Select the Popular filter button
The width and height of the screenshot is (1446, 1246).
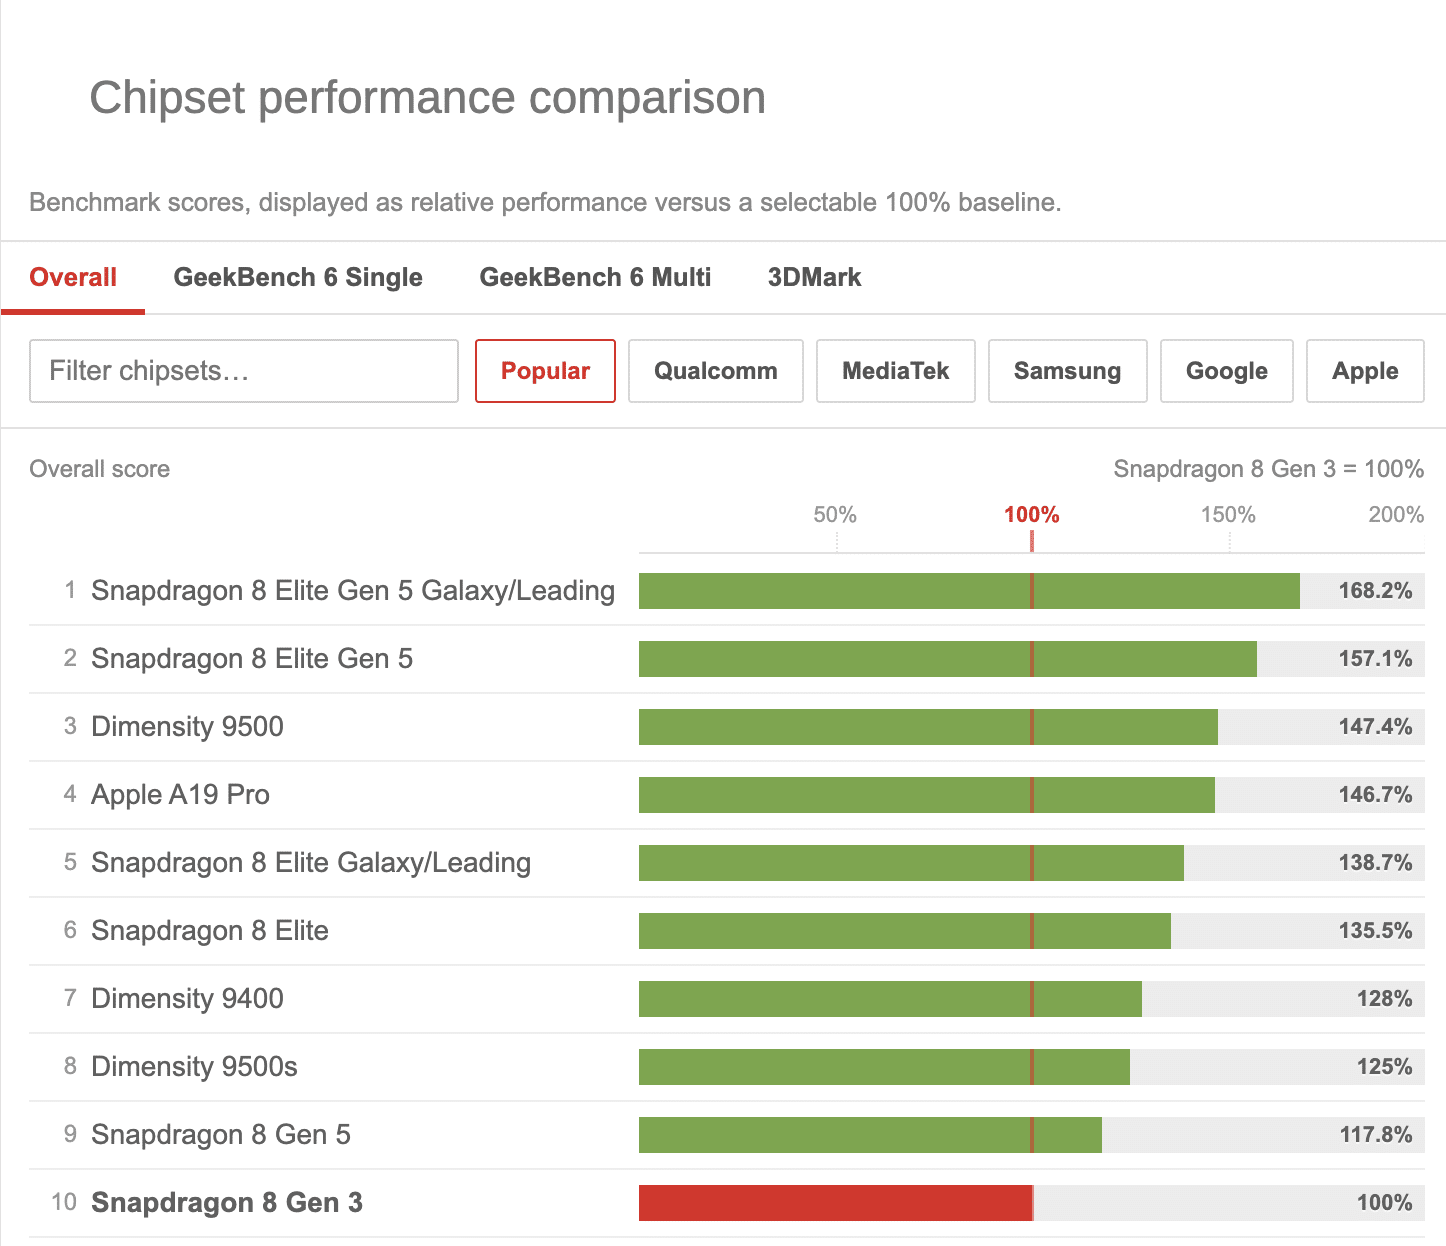[545, 371]
